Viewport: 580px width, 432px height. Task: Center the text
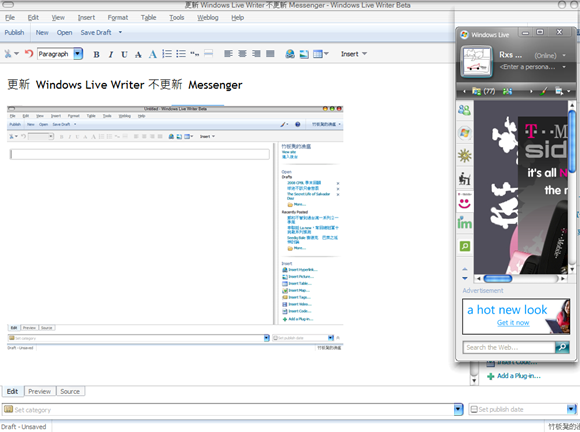click(242, 54)
